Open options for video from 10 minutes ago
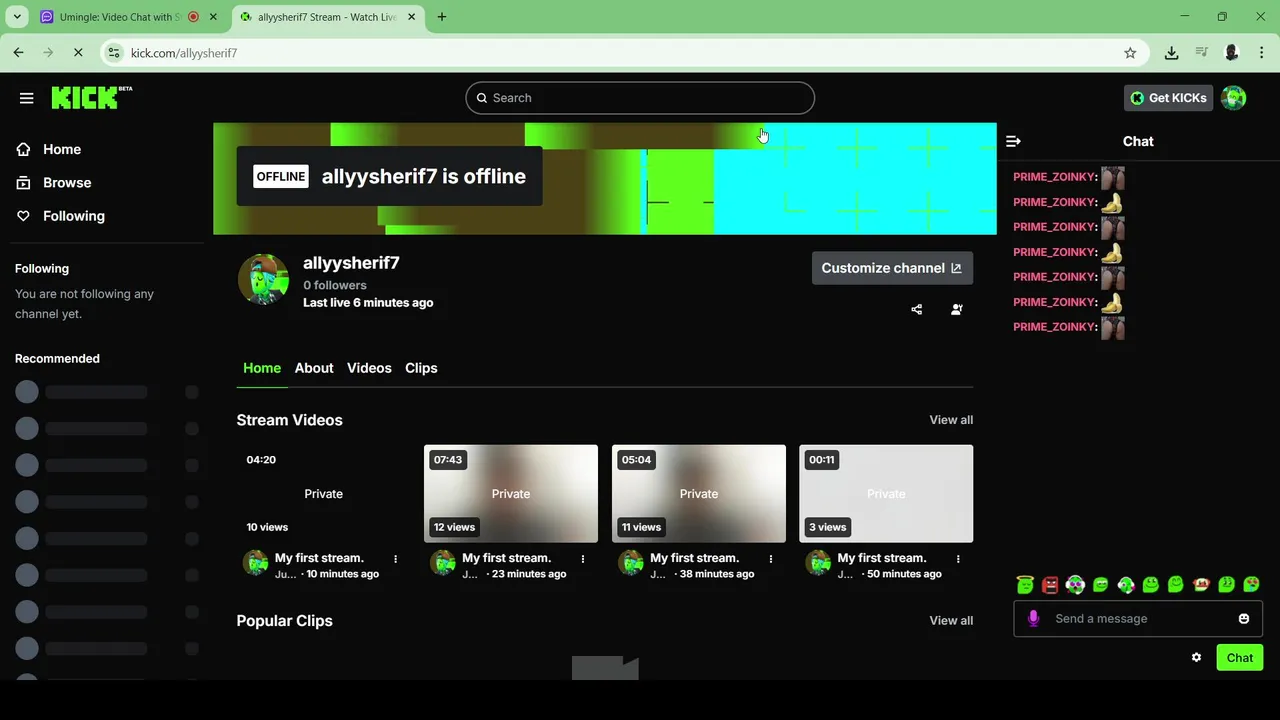This screenshot has width=1280, height=720. (x=396, y=559)
